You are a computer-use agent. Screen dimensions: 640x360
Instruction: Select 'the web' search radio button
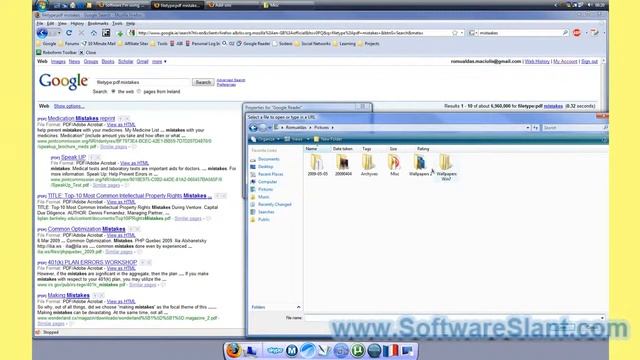coord(113,91)
